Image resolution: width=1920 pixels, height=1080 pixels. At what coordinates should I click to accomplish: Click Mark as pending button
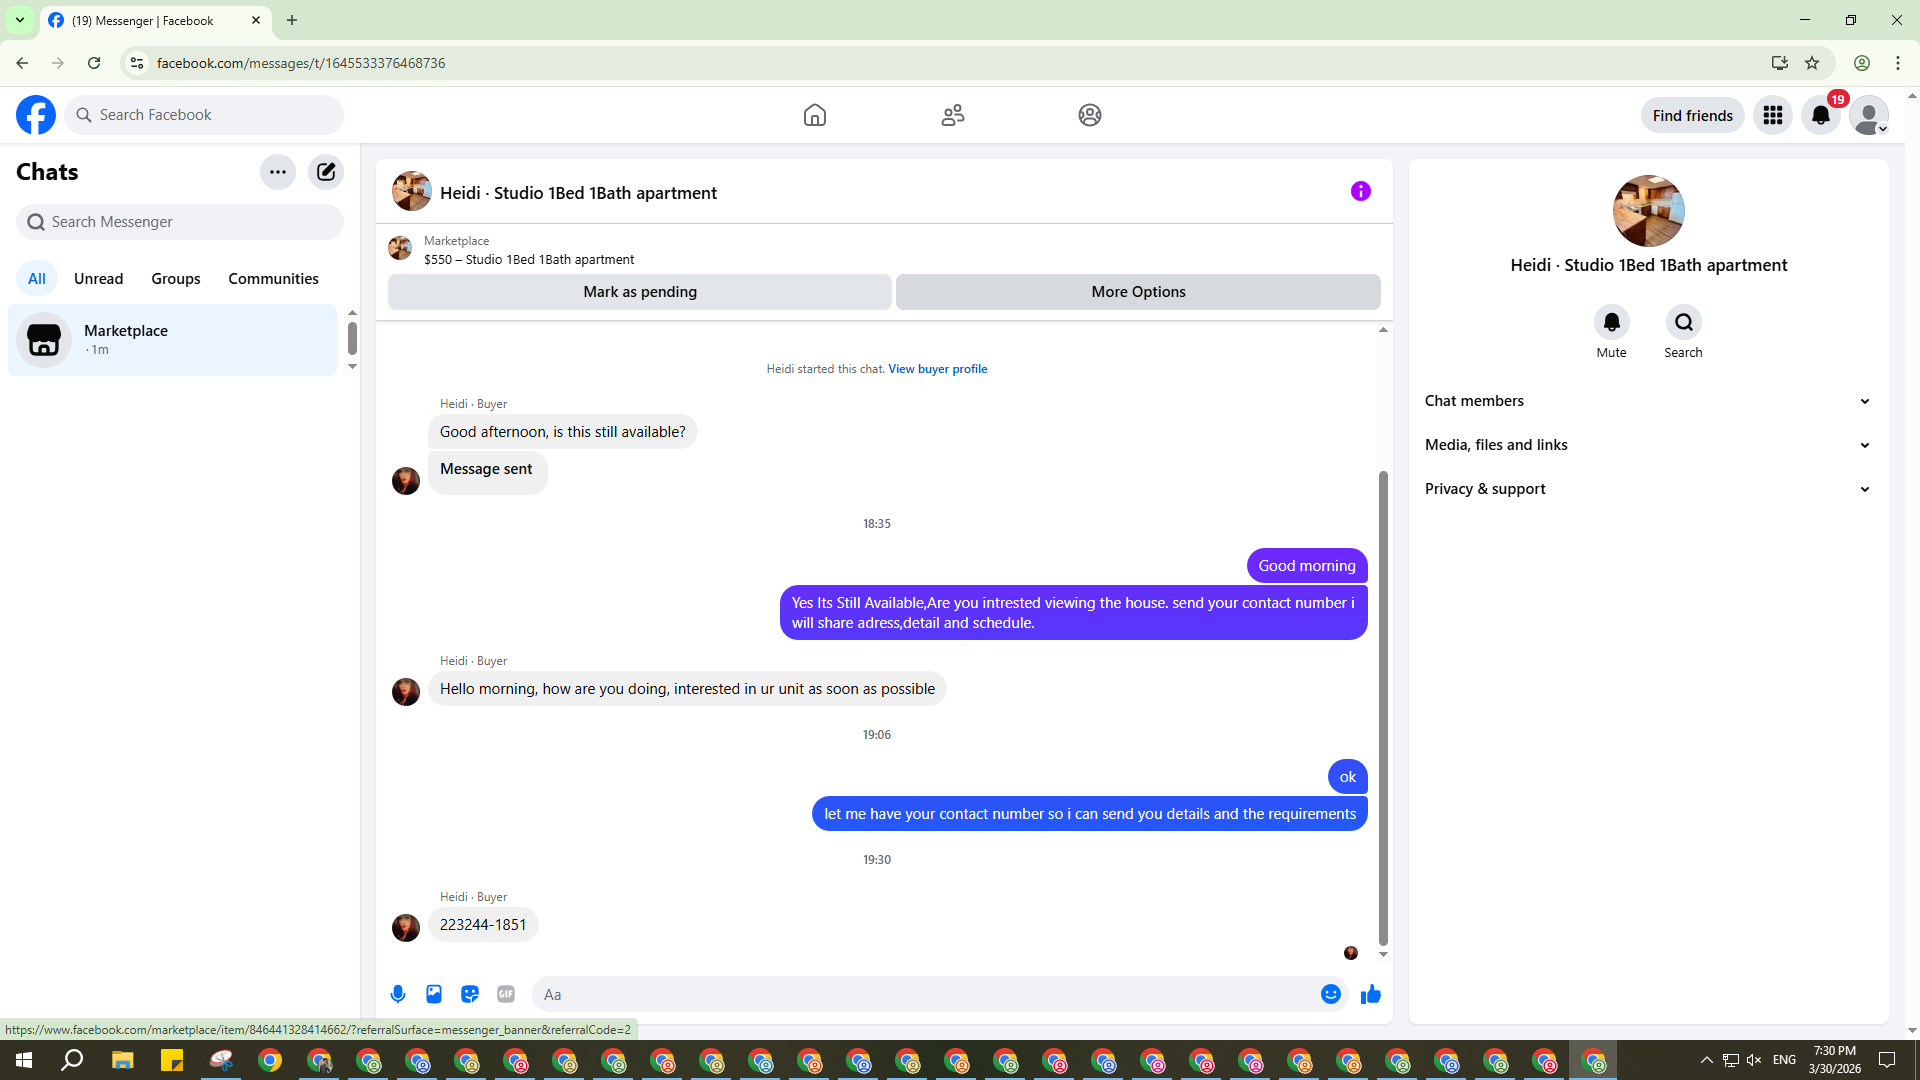[x=640, y=292]
